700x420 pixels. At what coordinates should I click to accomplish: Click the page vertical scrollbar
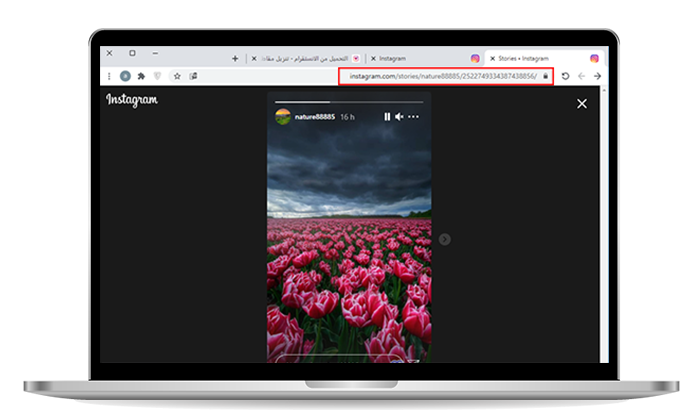604,225
